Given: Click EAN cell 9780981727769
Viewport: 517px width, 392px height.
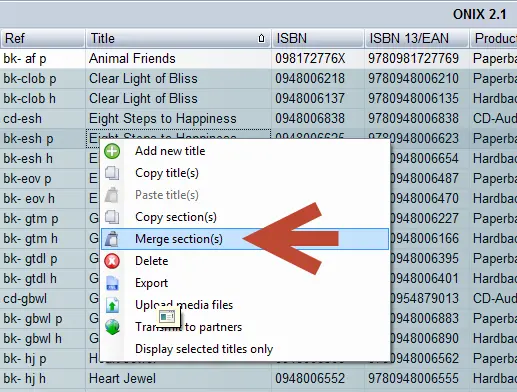Looking at the screenshot, I should pyautogui.click(x=417, y=59).
